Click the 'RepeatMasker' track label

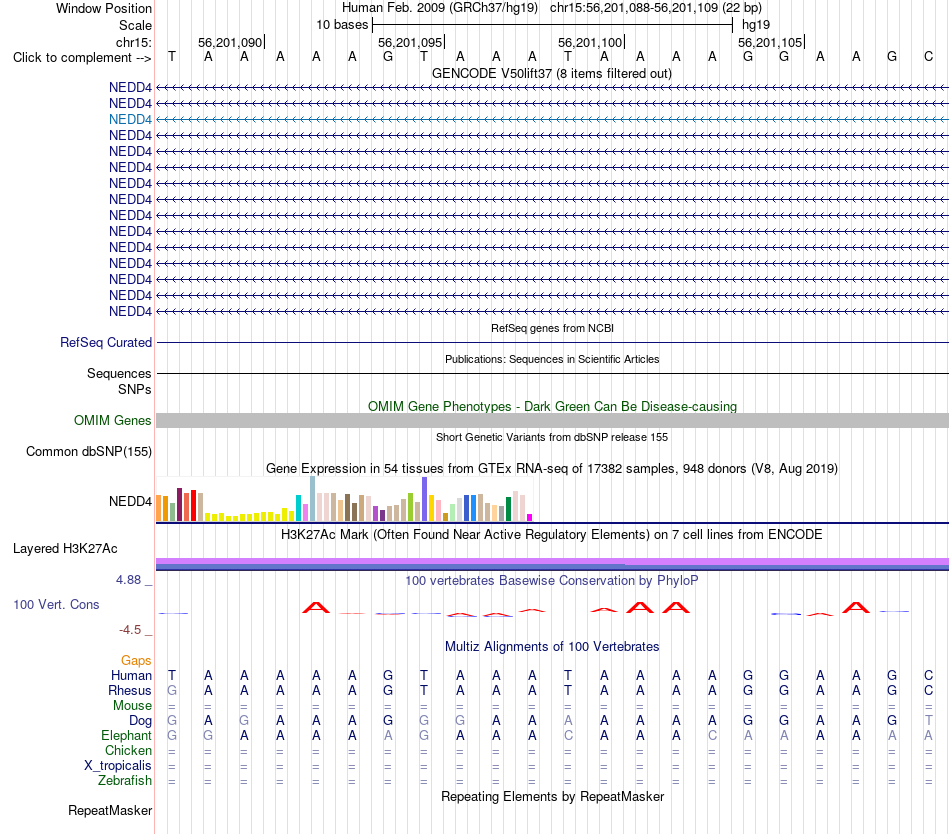(110, 810)
